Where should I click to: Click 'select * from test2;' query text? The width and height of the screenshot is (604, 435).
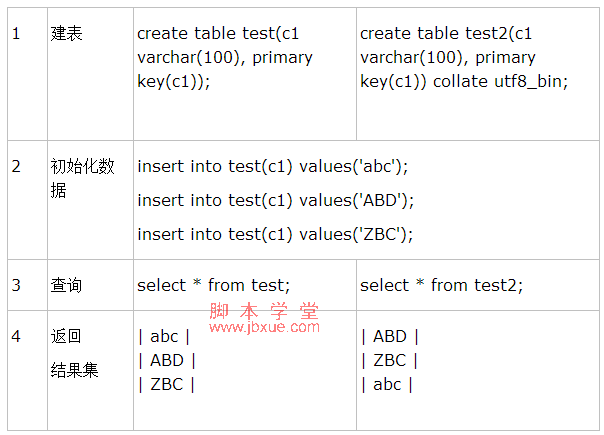point(441,286)
